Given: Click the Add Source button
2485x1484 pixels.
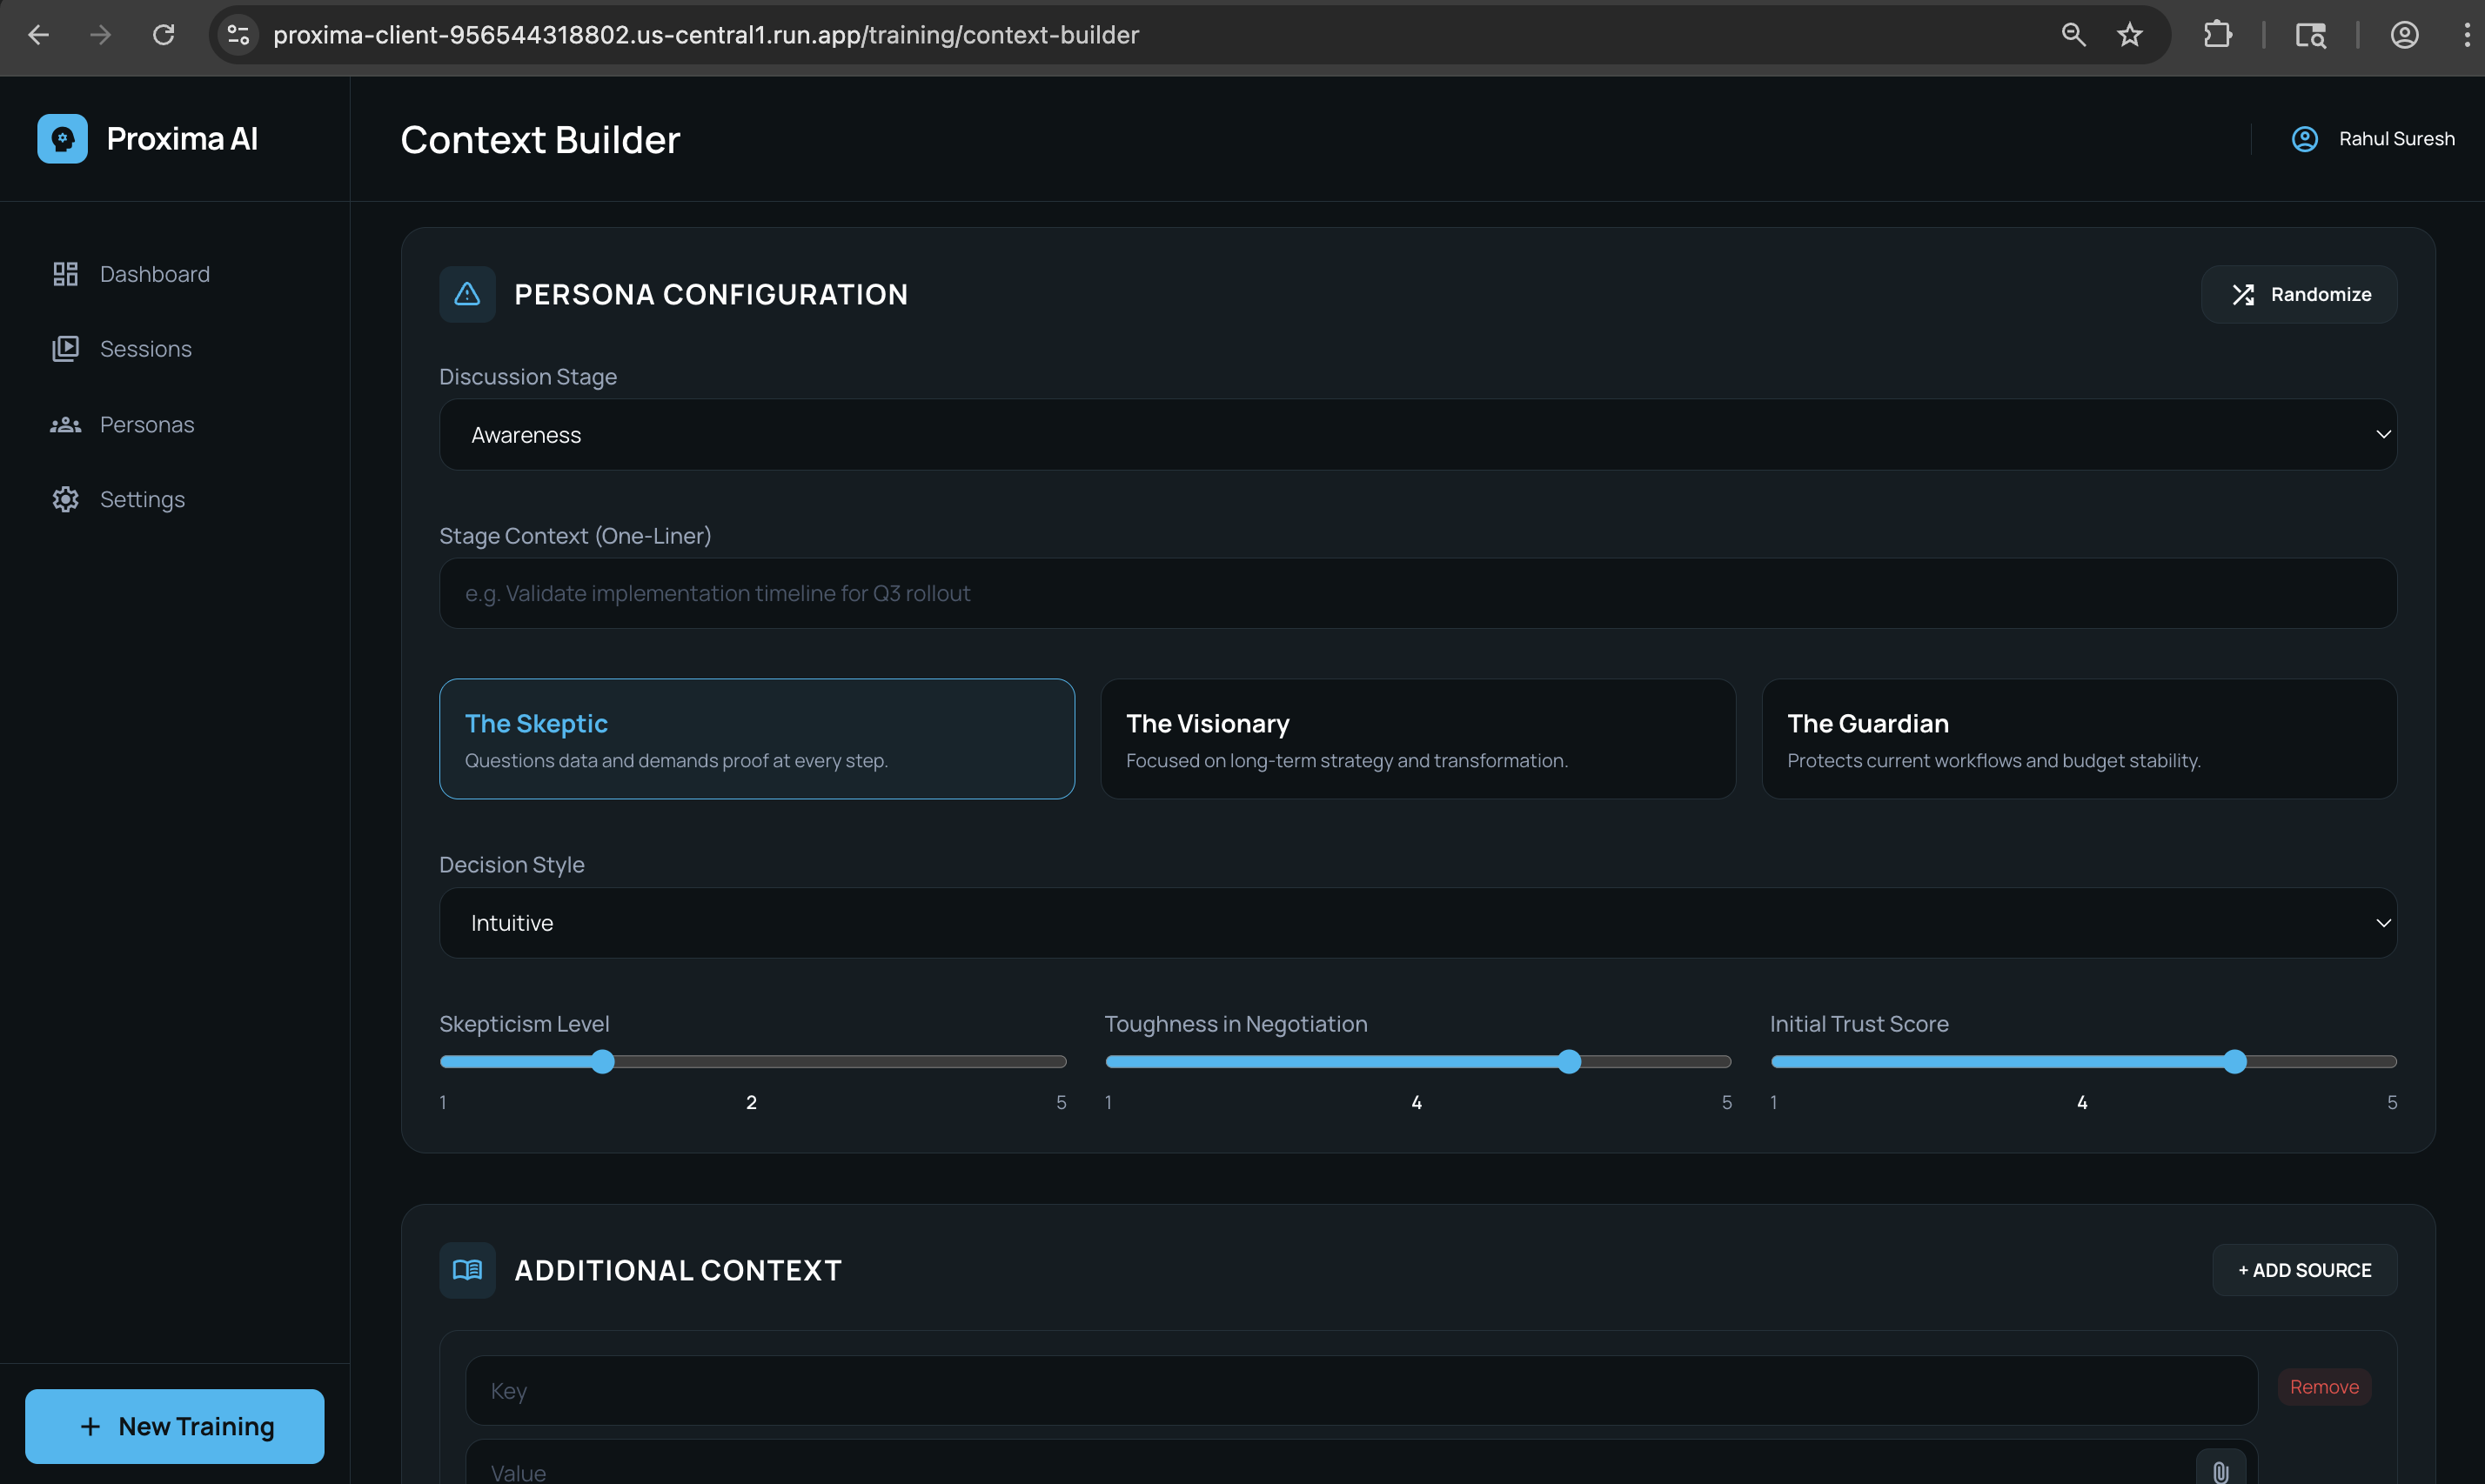Looking at the screenshot, I should coord(2303,1270).
